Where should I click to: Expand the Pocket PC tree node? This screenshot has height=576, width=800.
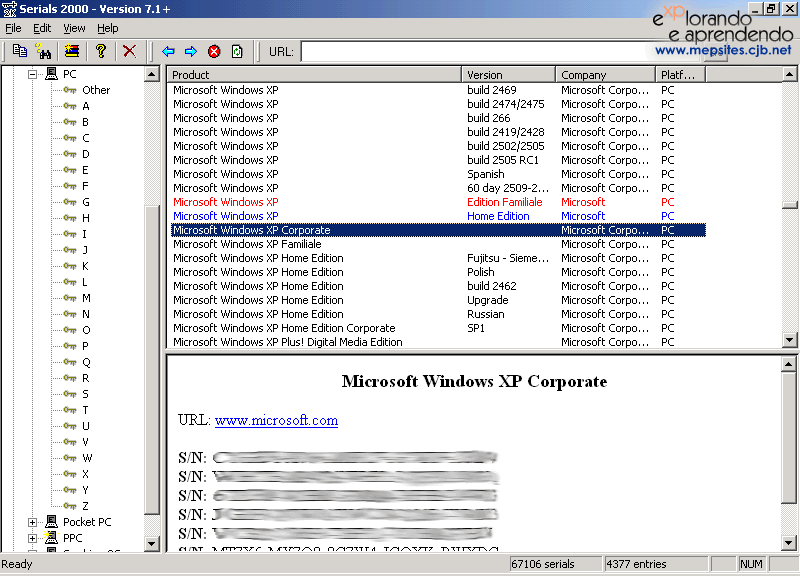click(x=33, y=522)
